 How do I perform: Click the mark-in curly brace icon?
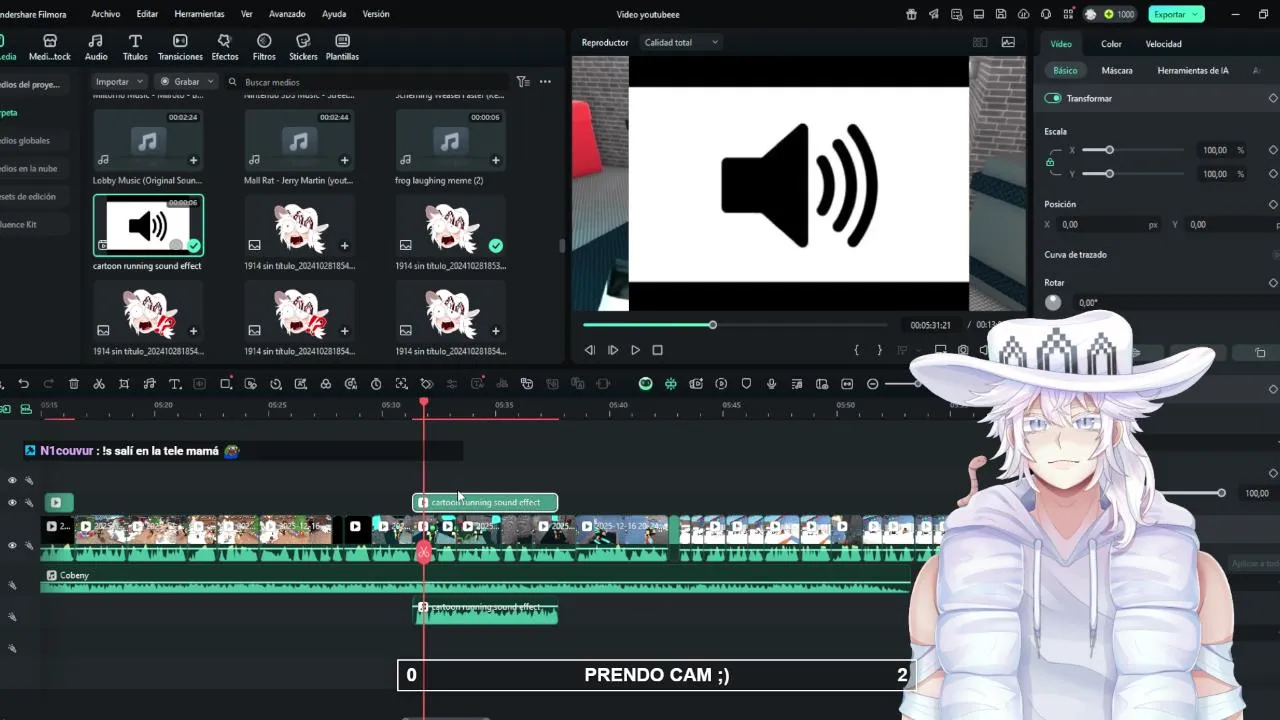856,350
